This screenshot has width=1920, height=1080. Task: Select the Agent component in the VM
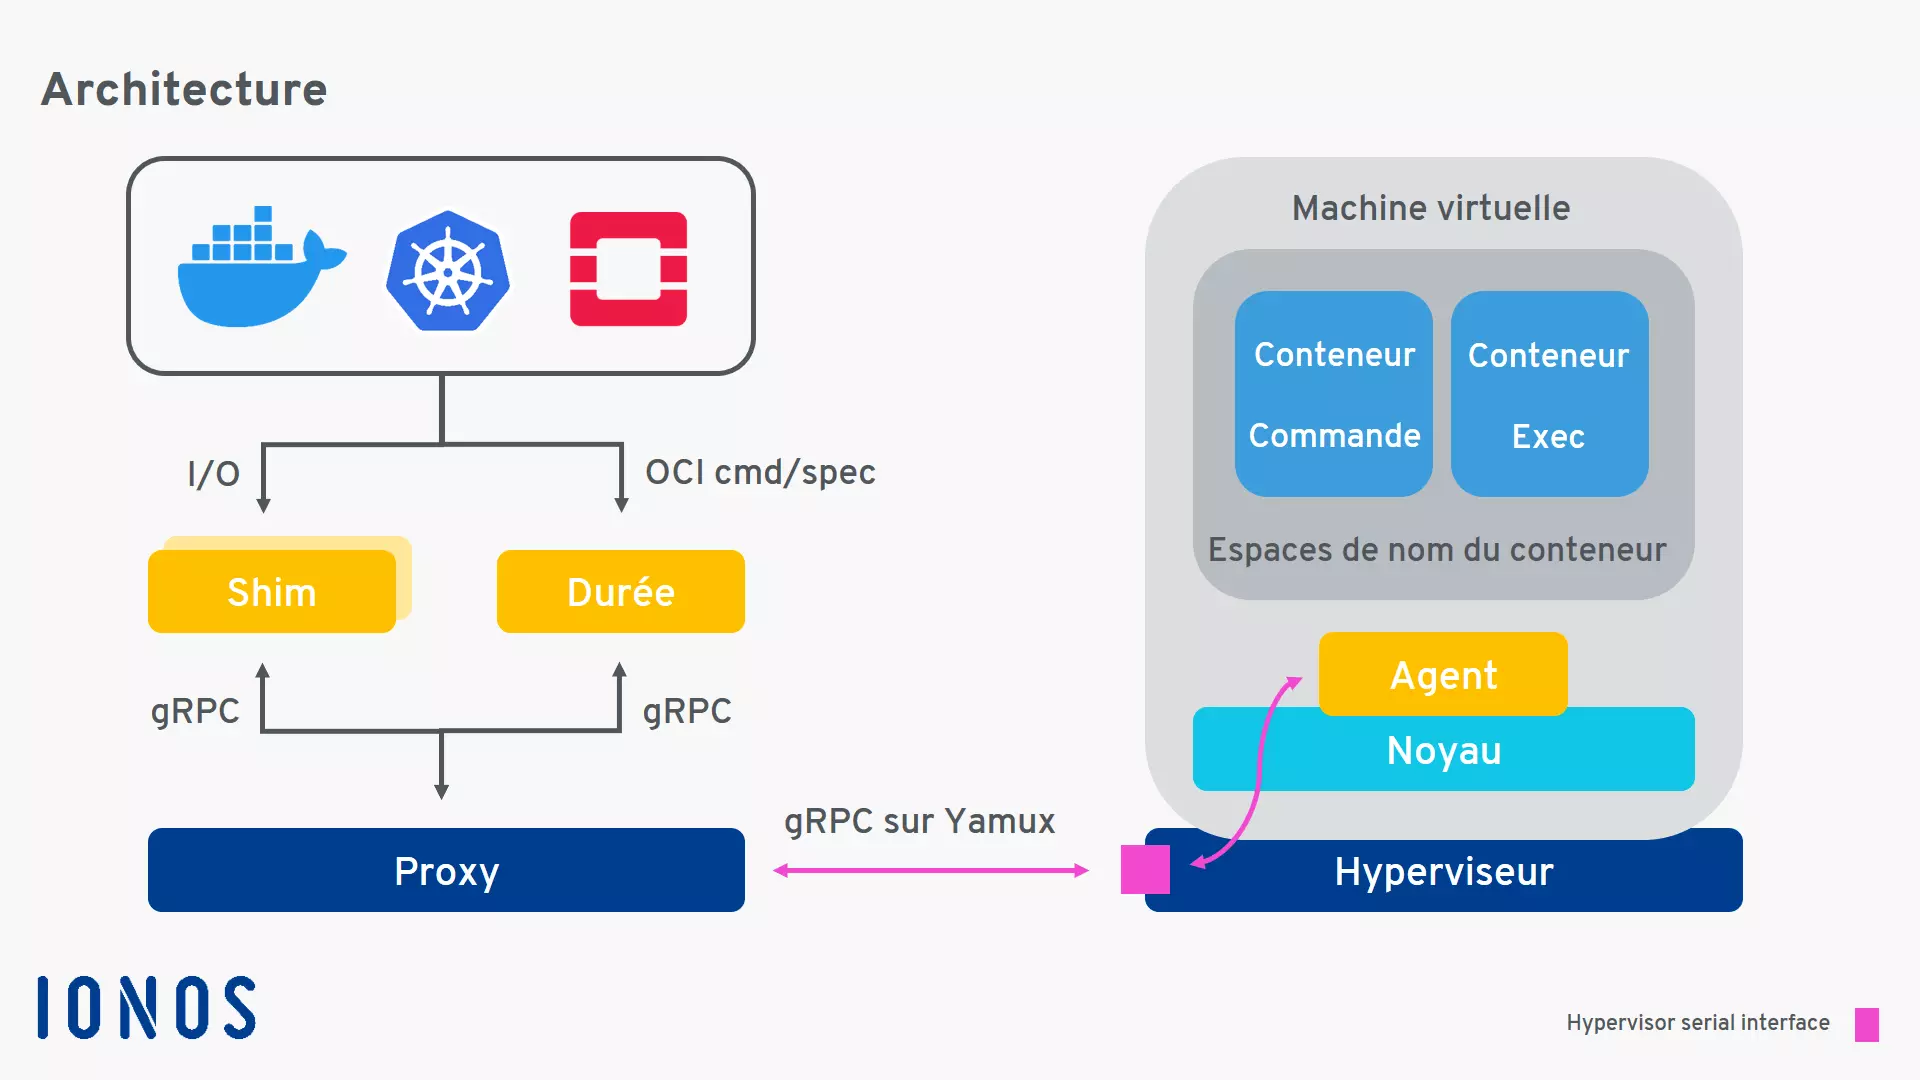click(x=1441, y=676)
